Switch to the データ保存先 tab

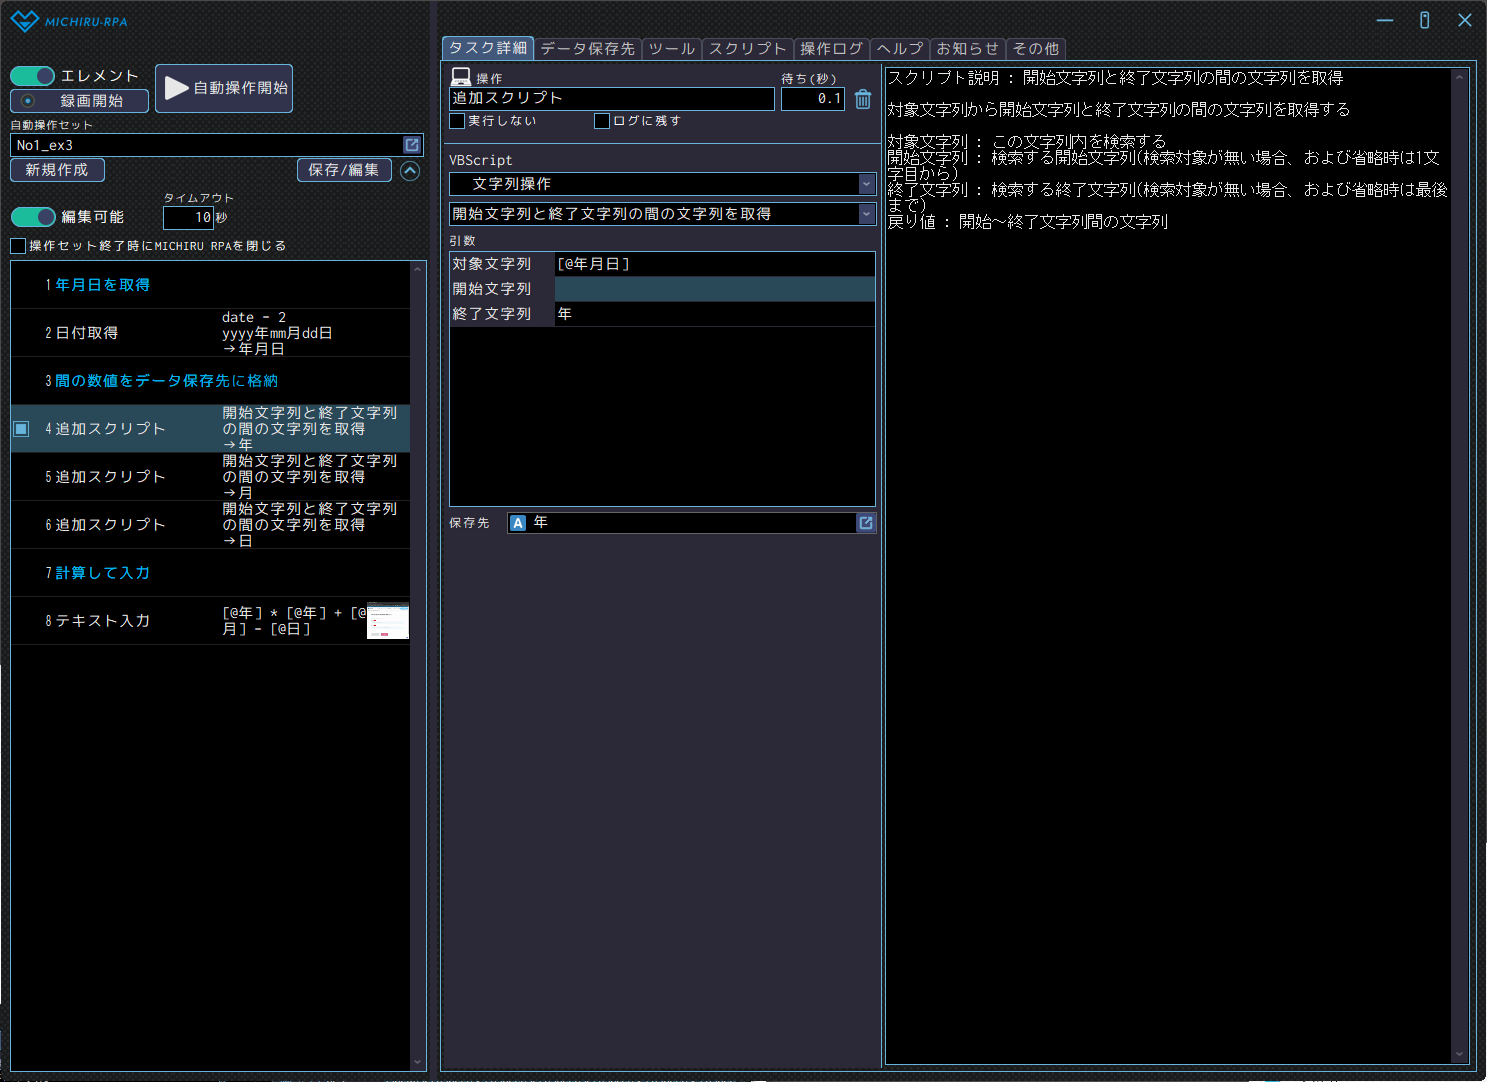point(587,48)
